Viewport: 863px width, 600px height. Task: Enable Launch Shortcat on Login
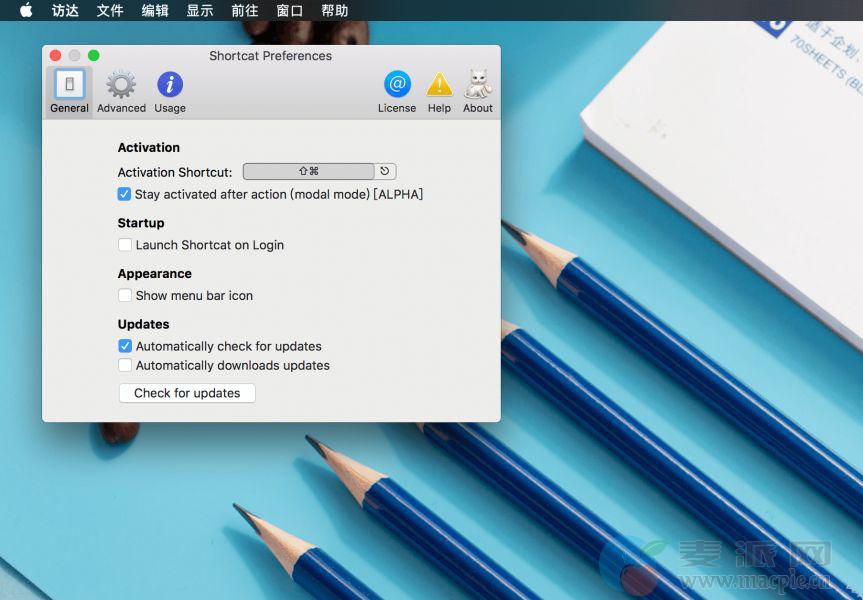click(125, 245)
